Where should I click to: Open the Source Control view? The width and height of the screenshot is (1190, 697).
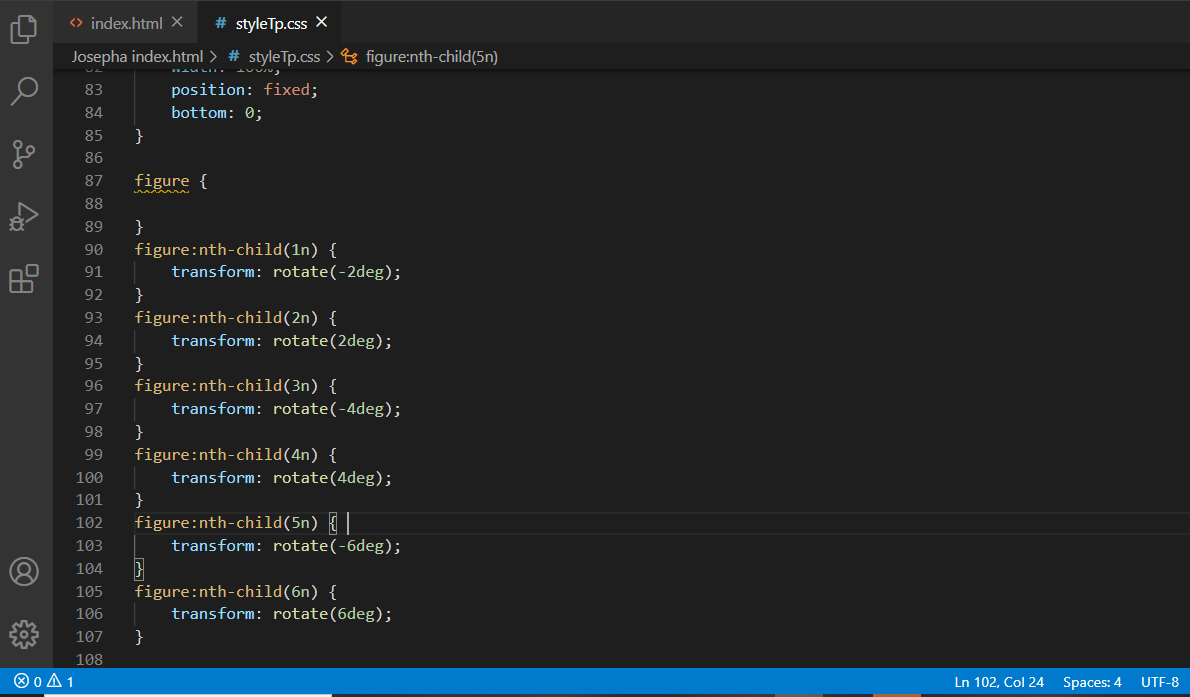click(24, 154)
